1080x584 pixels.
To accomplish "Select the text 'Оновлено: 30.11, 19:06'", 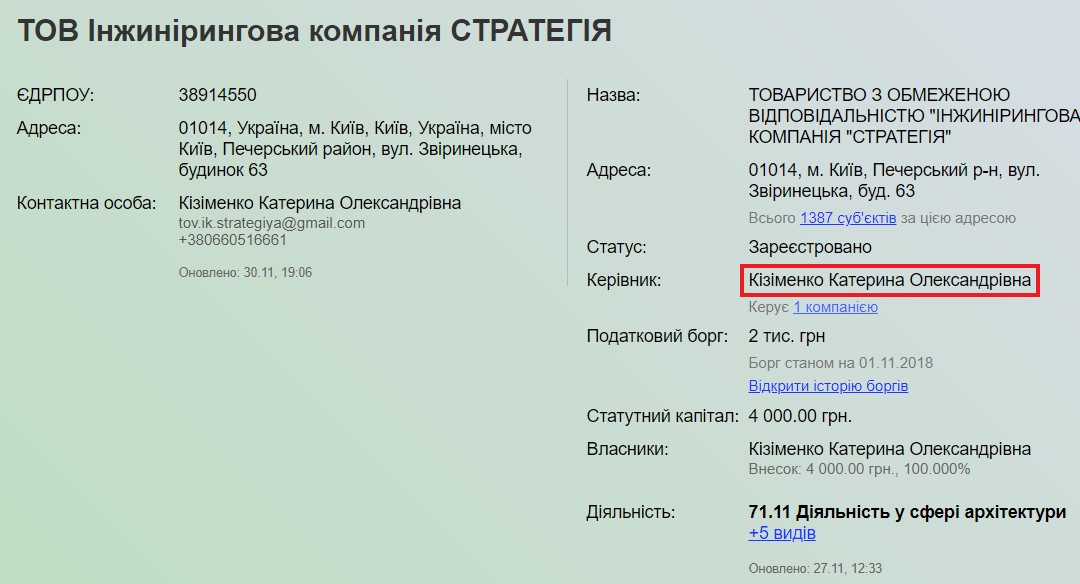I will point(245,273).
